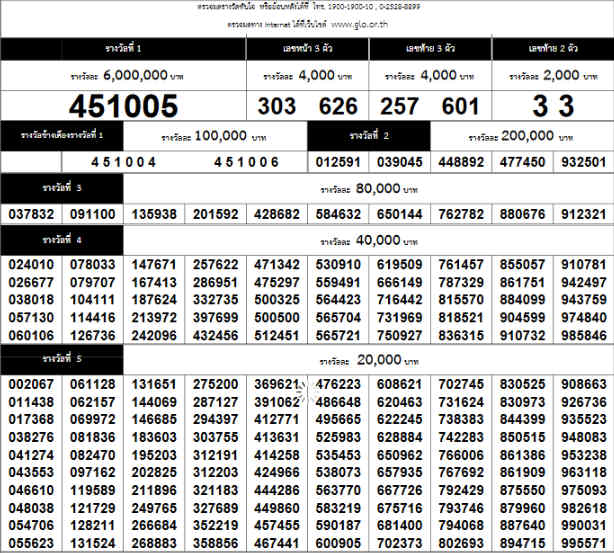Click third prize number 912321

[583, 214]
